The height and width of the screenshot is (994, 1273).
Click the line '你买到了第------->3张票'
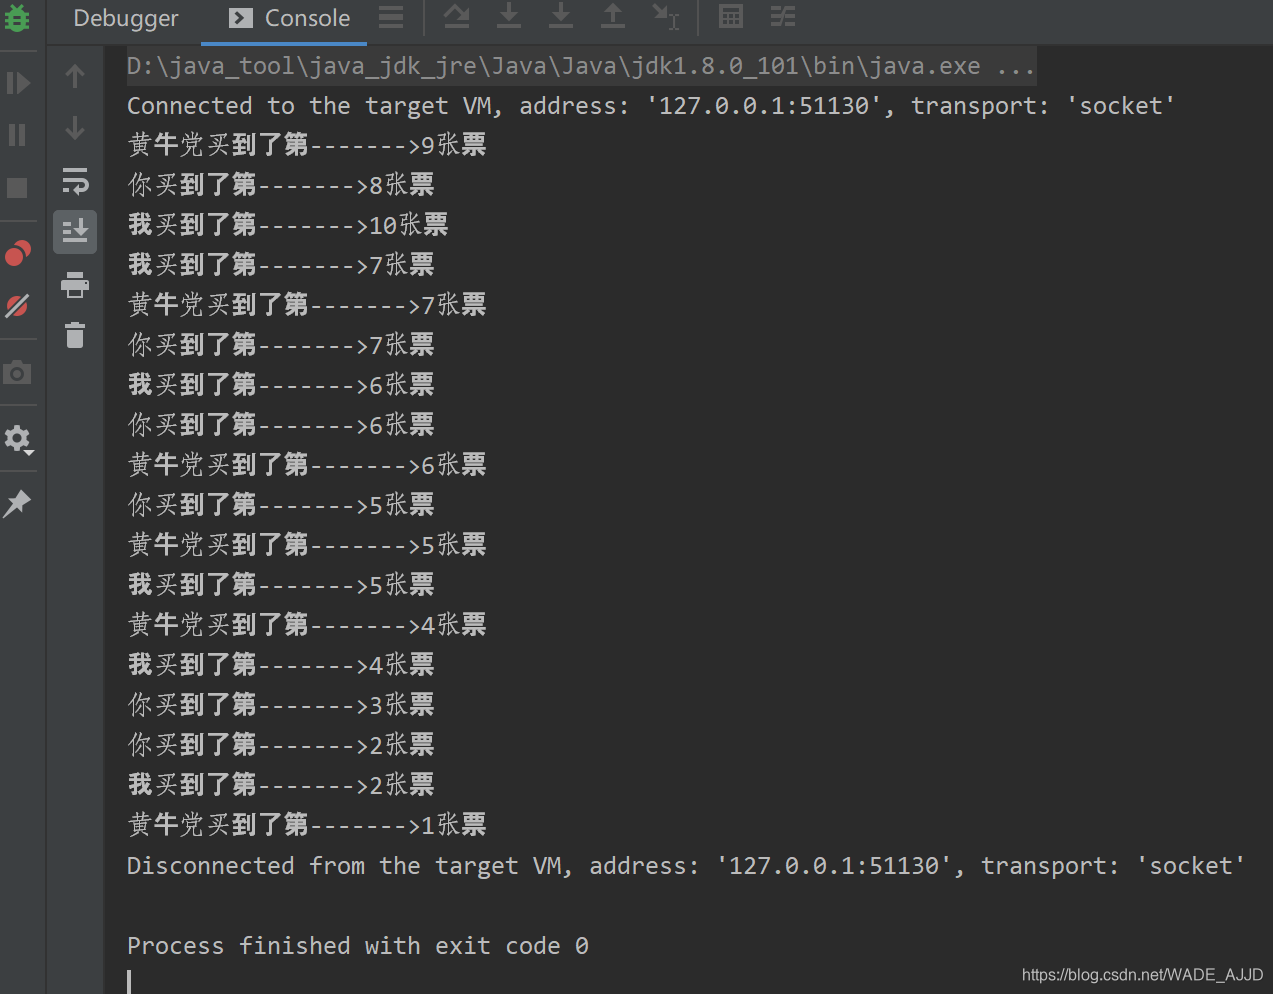tap(281, 705)
